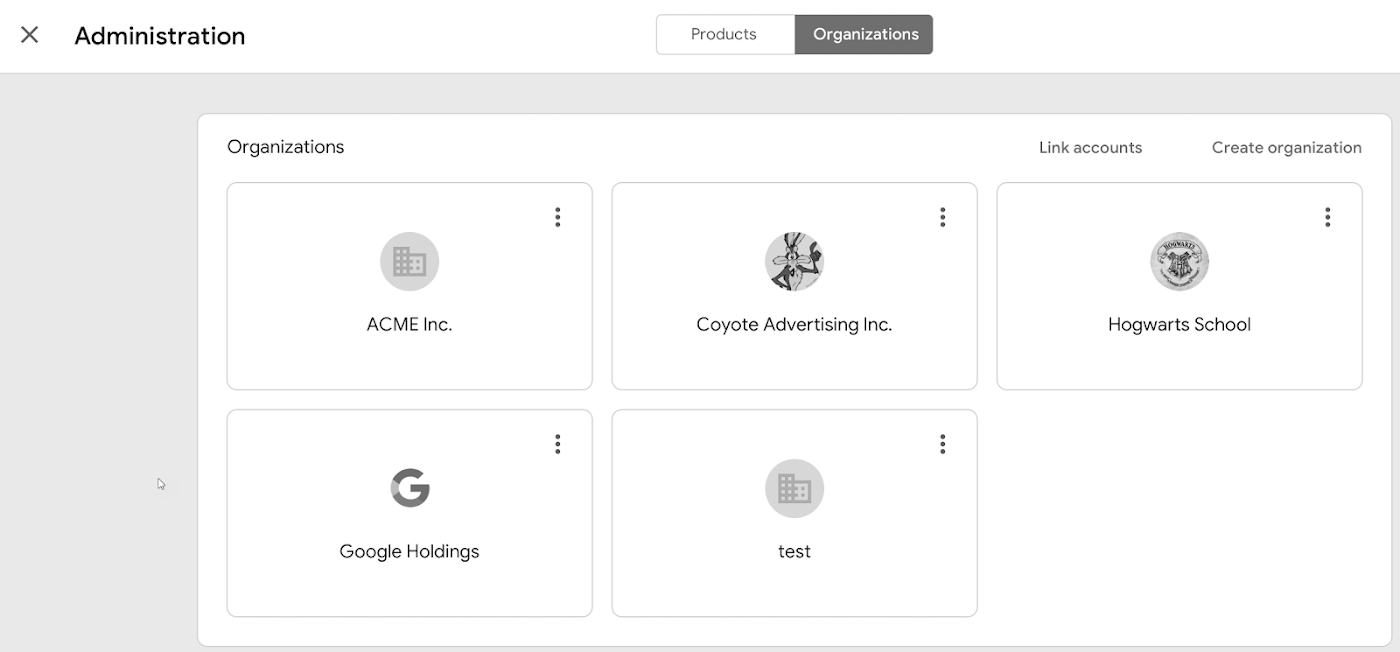
Task: Open the Coyote Advertising Inc. options menu
Action: tap(942, 217)
